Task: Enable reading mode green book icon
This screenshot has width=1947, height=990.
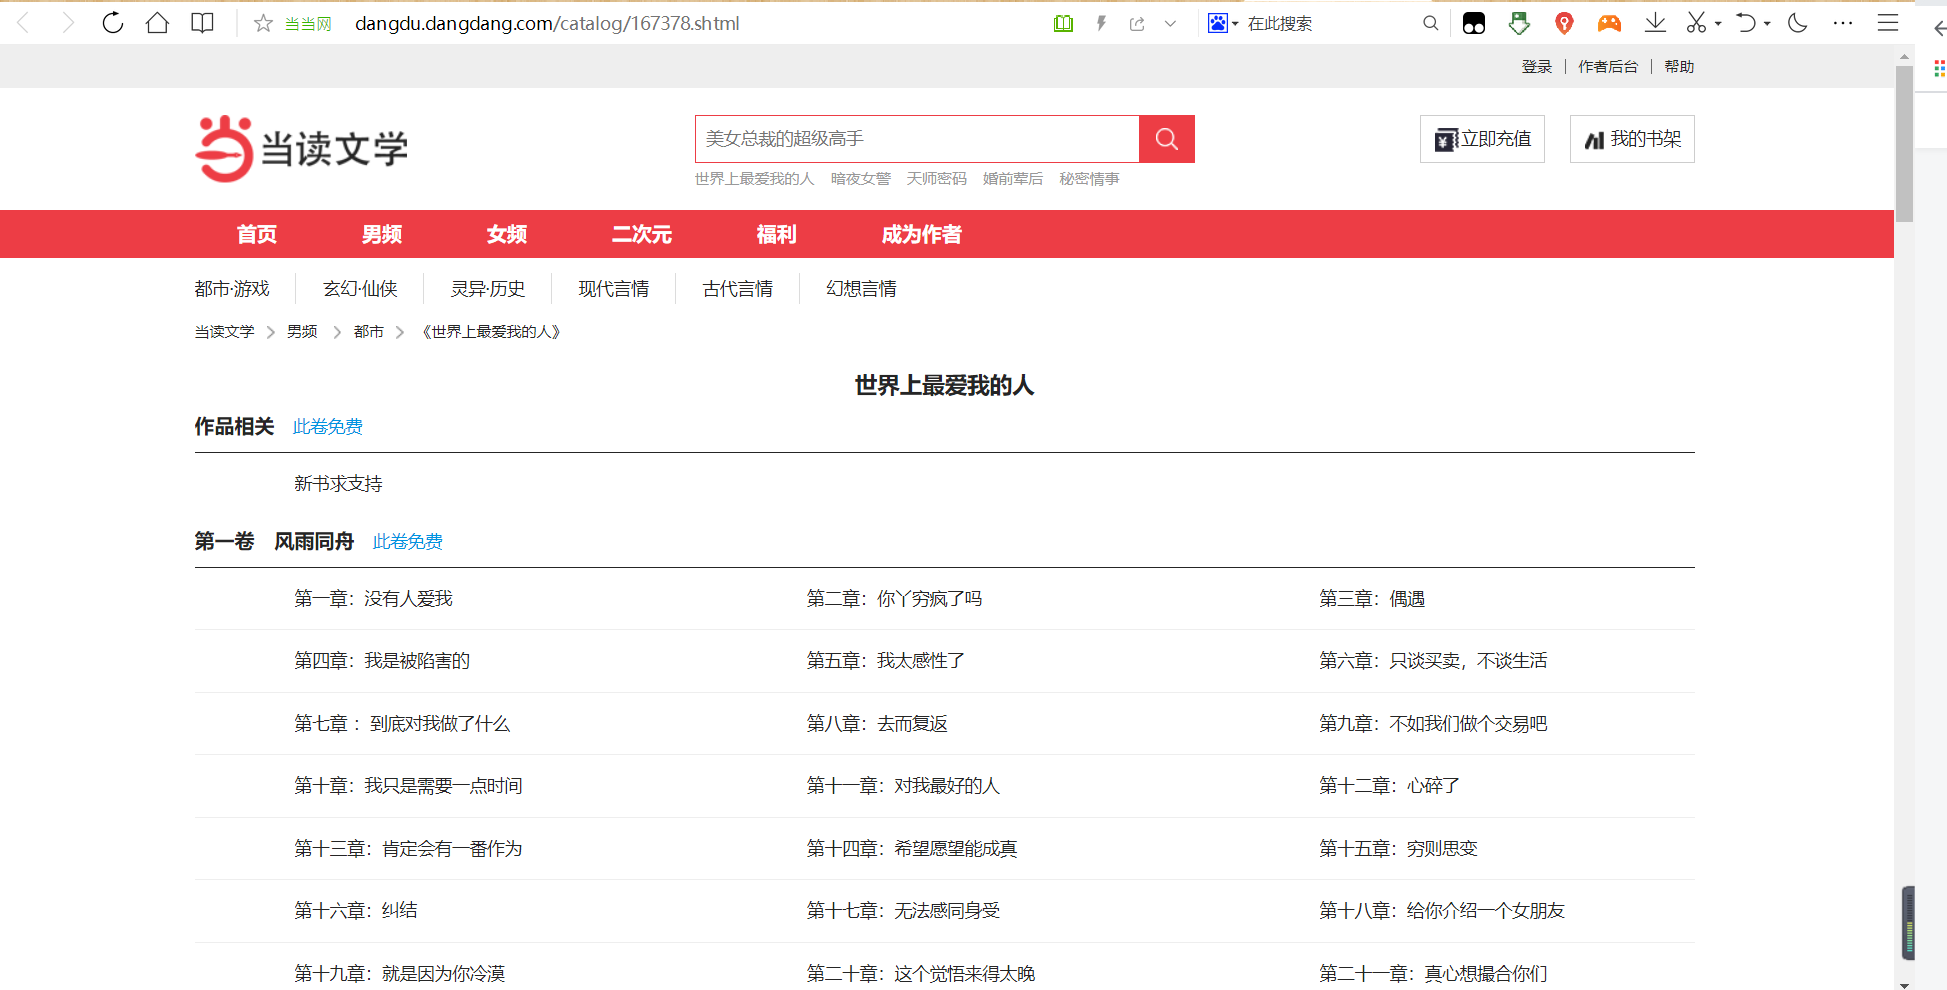Action: pyautogui.click(x=1063, y=23)
